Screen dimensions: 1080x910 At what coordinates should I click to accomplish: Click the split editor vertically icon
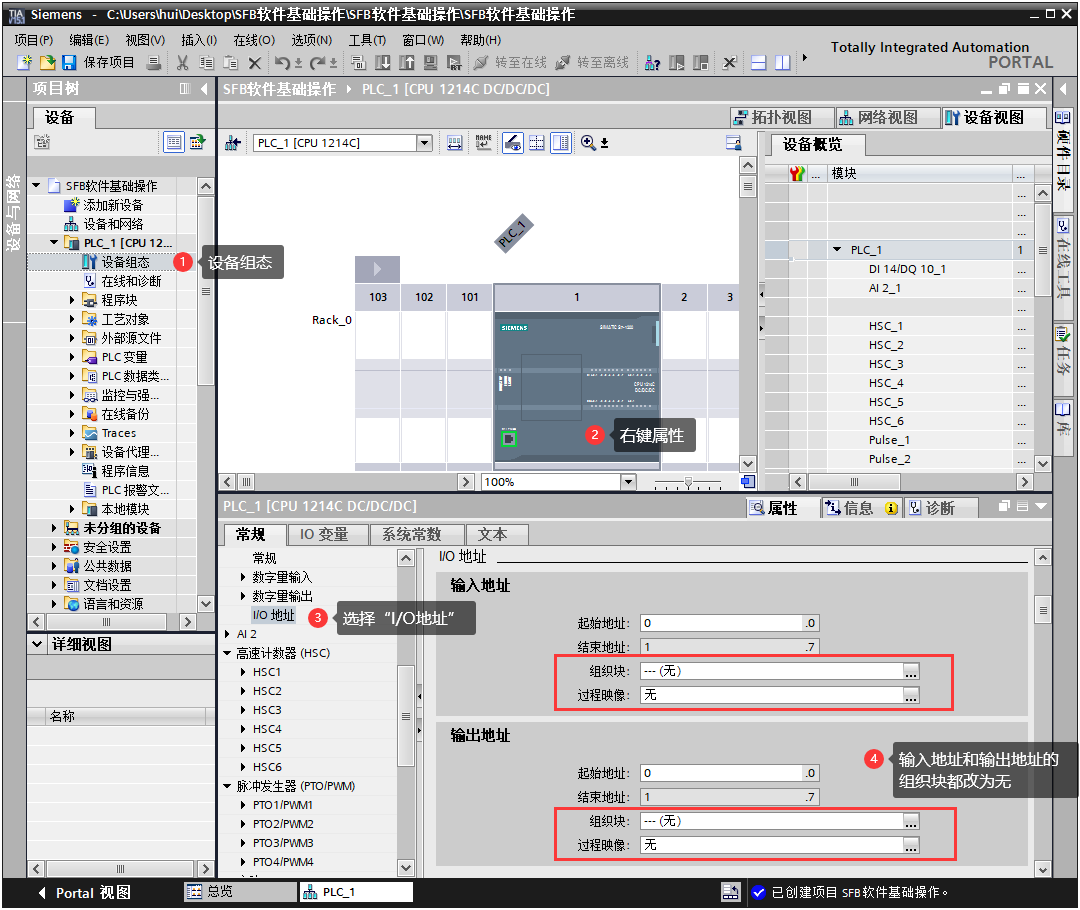(x=782, y=63)
